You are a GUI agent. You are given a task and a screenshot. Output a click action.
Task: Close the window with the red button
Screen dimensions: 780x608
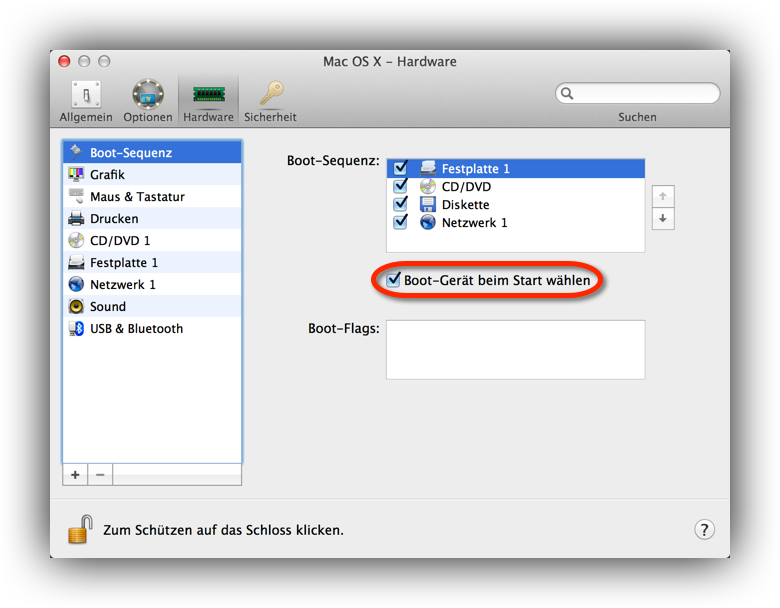[64, 61]
